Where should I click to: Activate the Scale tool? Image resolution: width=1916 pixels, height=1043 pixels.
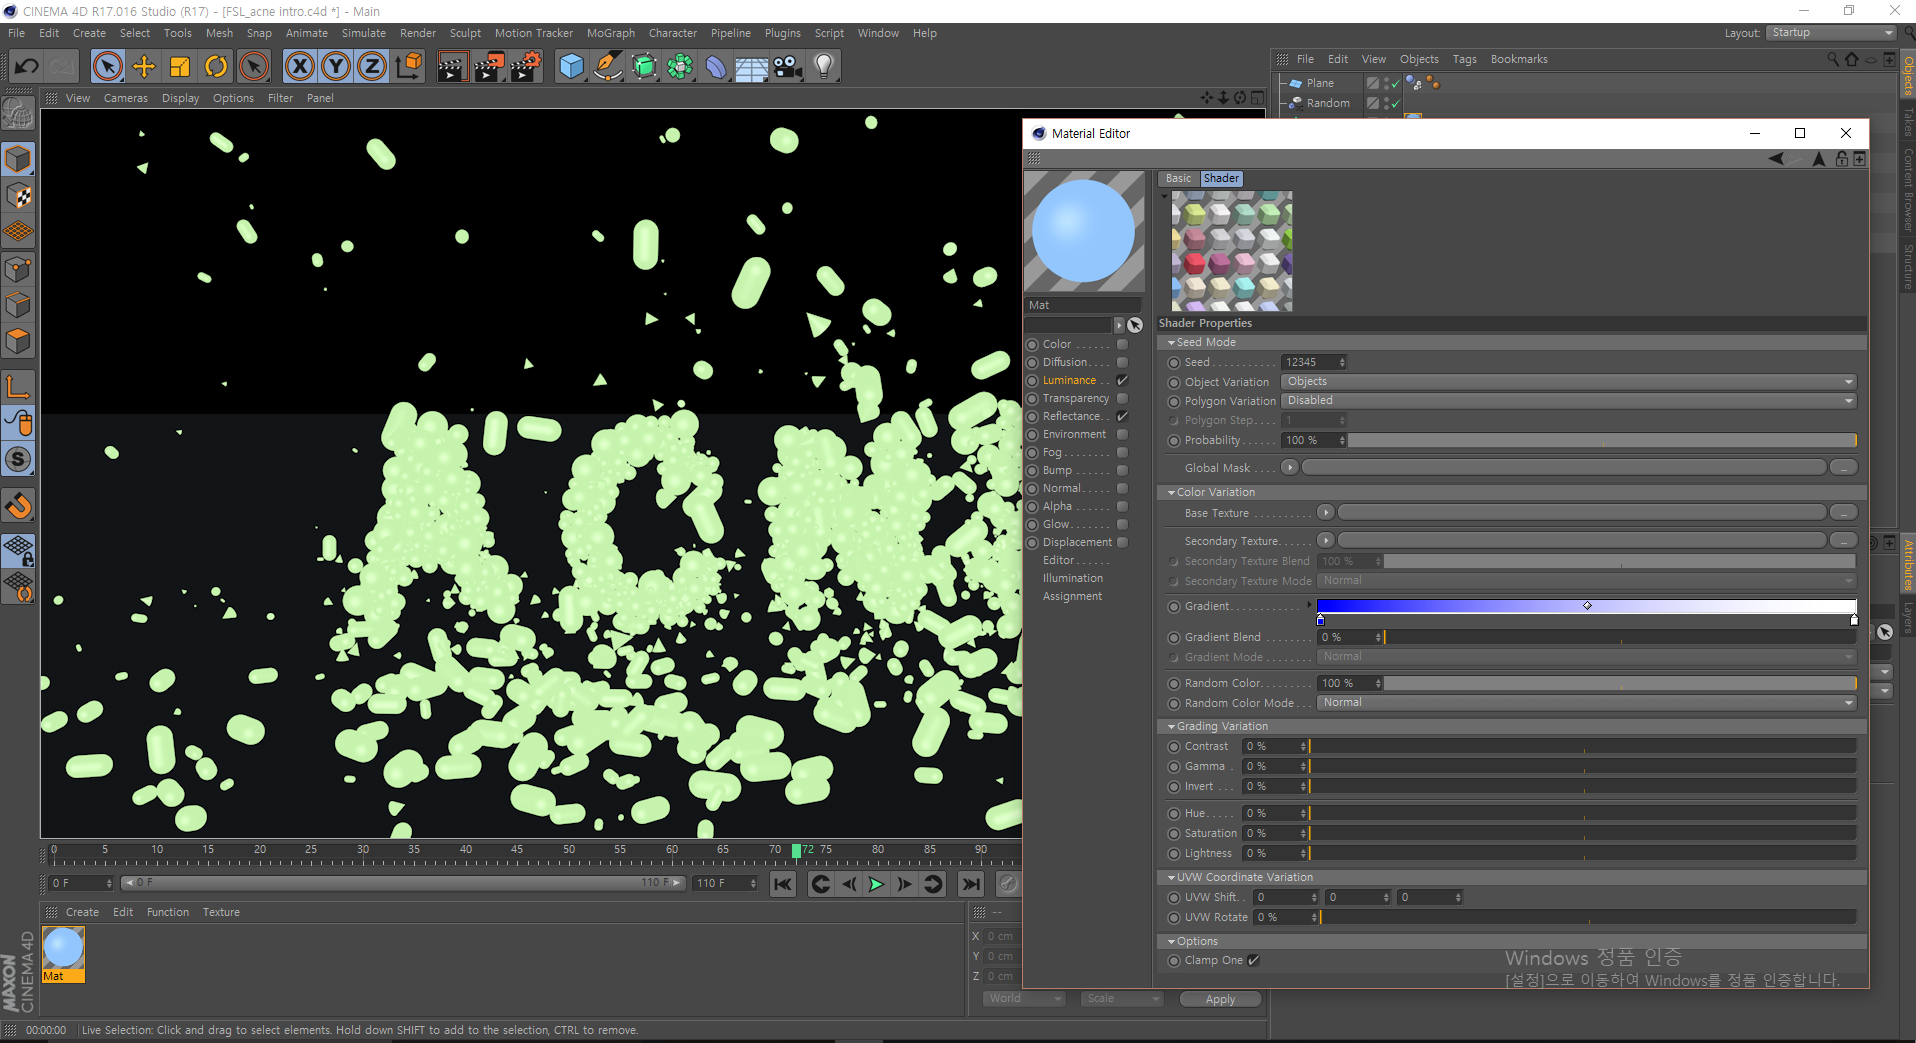coord(180,67)
